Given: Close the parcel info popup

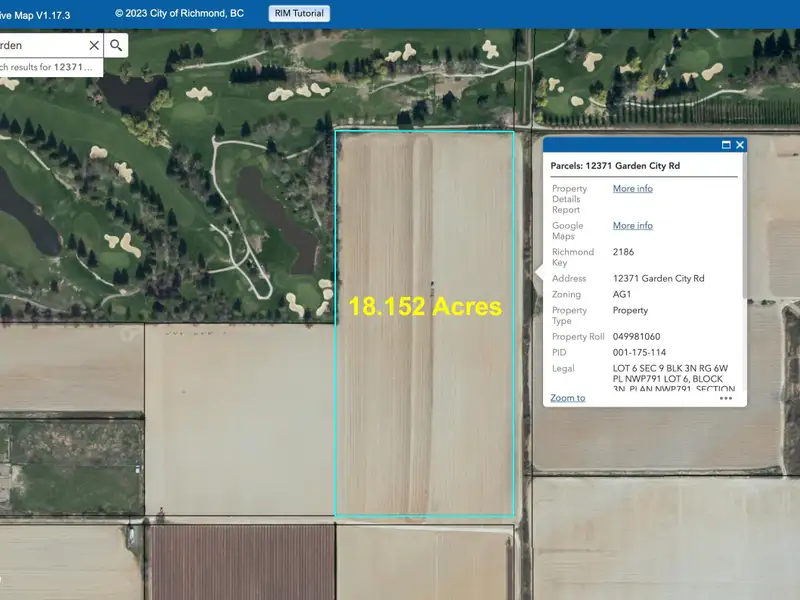Looking at the screenshot, I should click(740, 145).
